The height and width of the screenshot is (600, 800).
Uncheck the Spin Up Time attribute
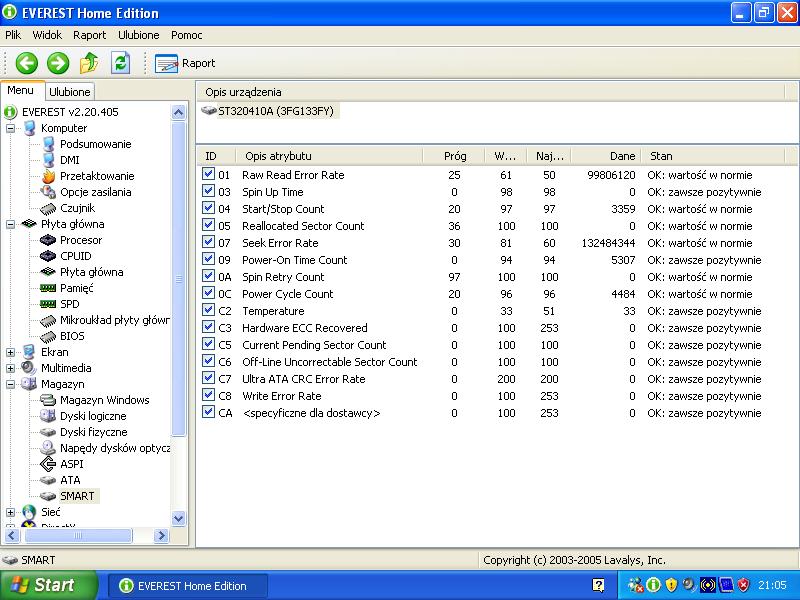[208, 191]
